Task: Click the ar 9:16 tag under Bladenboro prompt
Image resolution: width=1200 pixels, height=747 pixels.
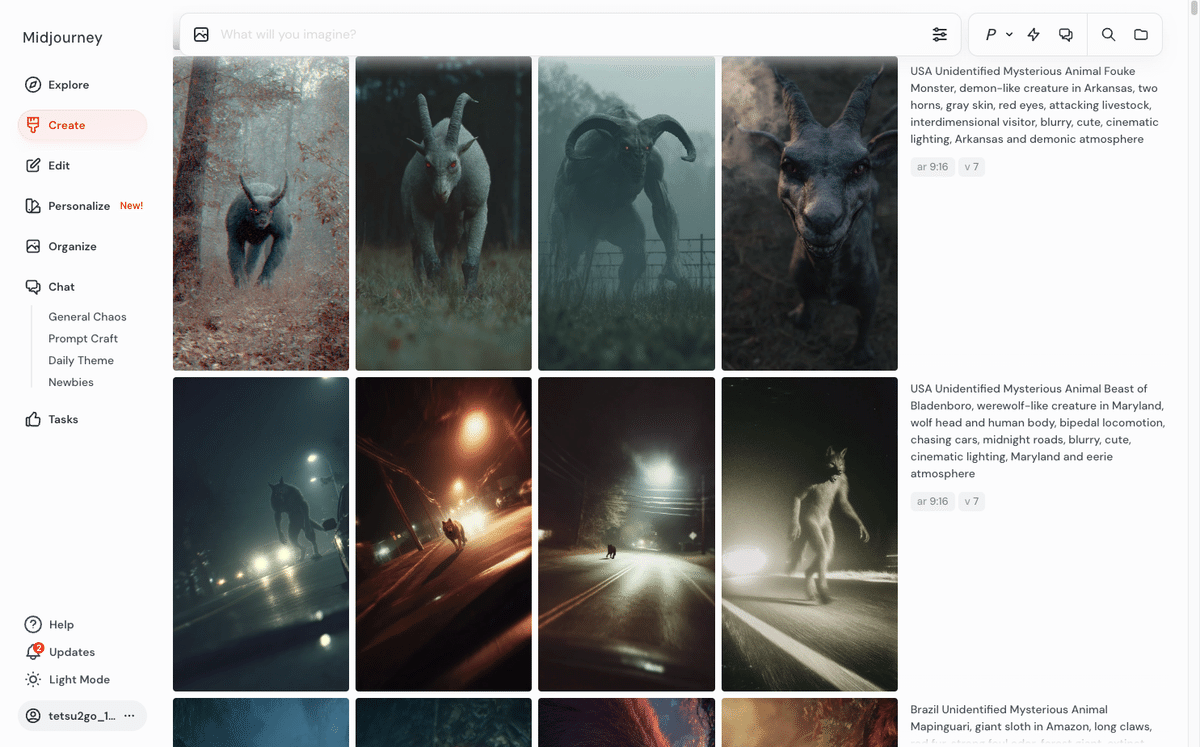Action: click(932, 501)
